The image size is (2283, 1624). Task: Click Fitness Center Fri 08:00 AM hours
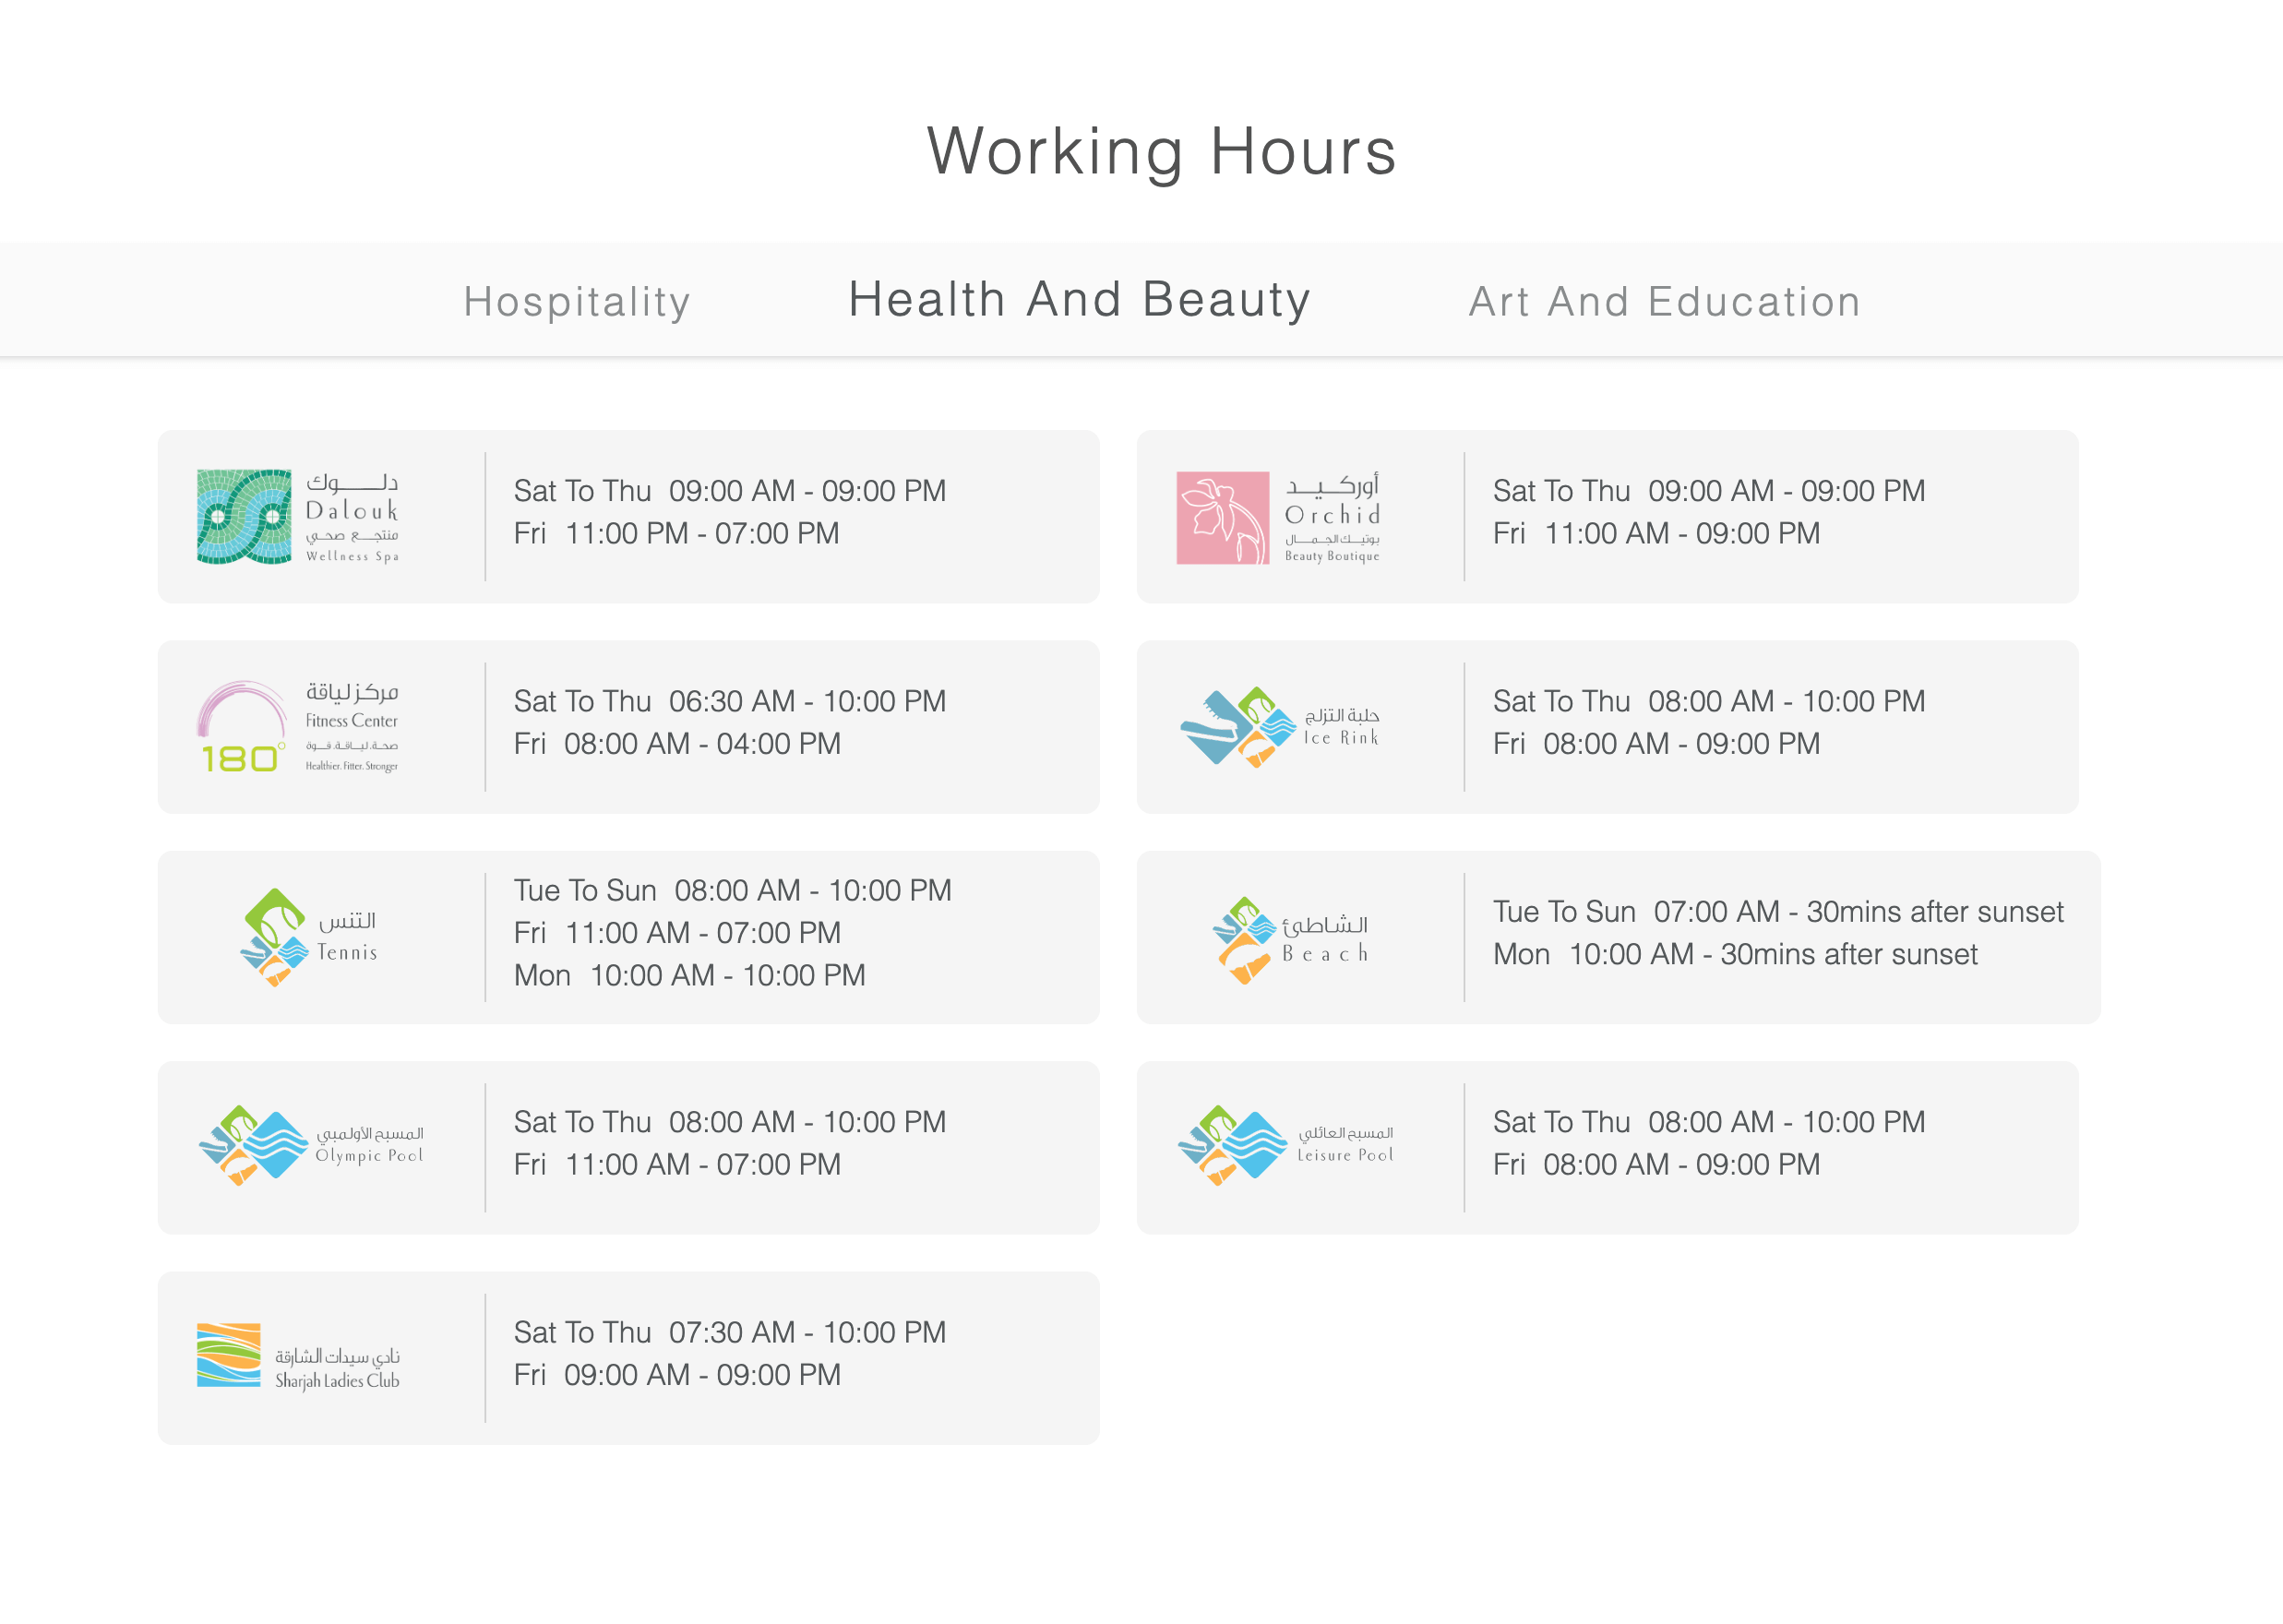pyautogui.click(x=677, y=744)
